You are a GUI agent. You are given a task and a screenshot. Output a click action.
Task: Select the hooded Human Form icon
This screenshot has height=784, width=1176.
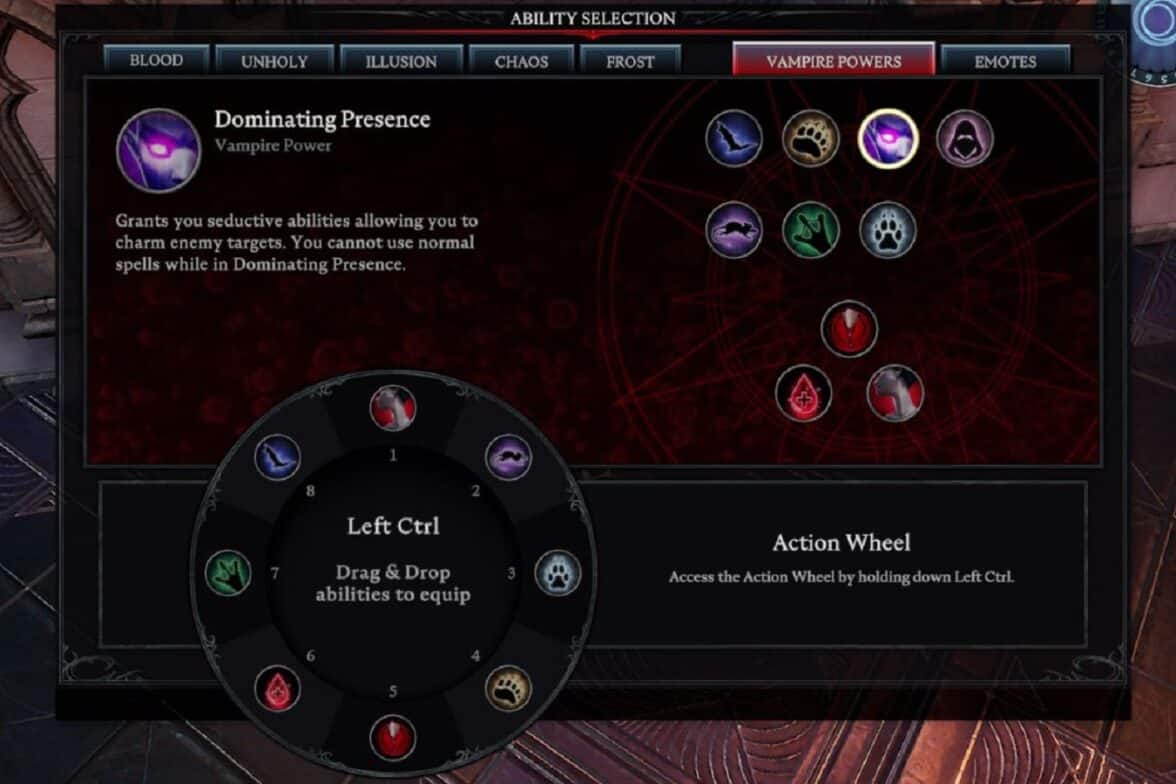coord(964,139)
